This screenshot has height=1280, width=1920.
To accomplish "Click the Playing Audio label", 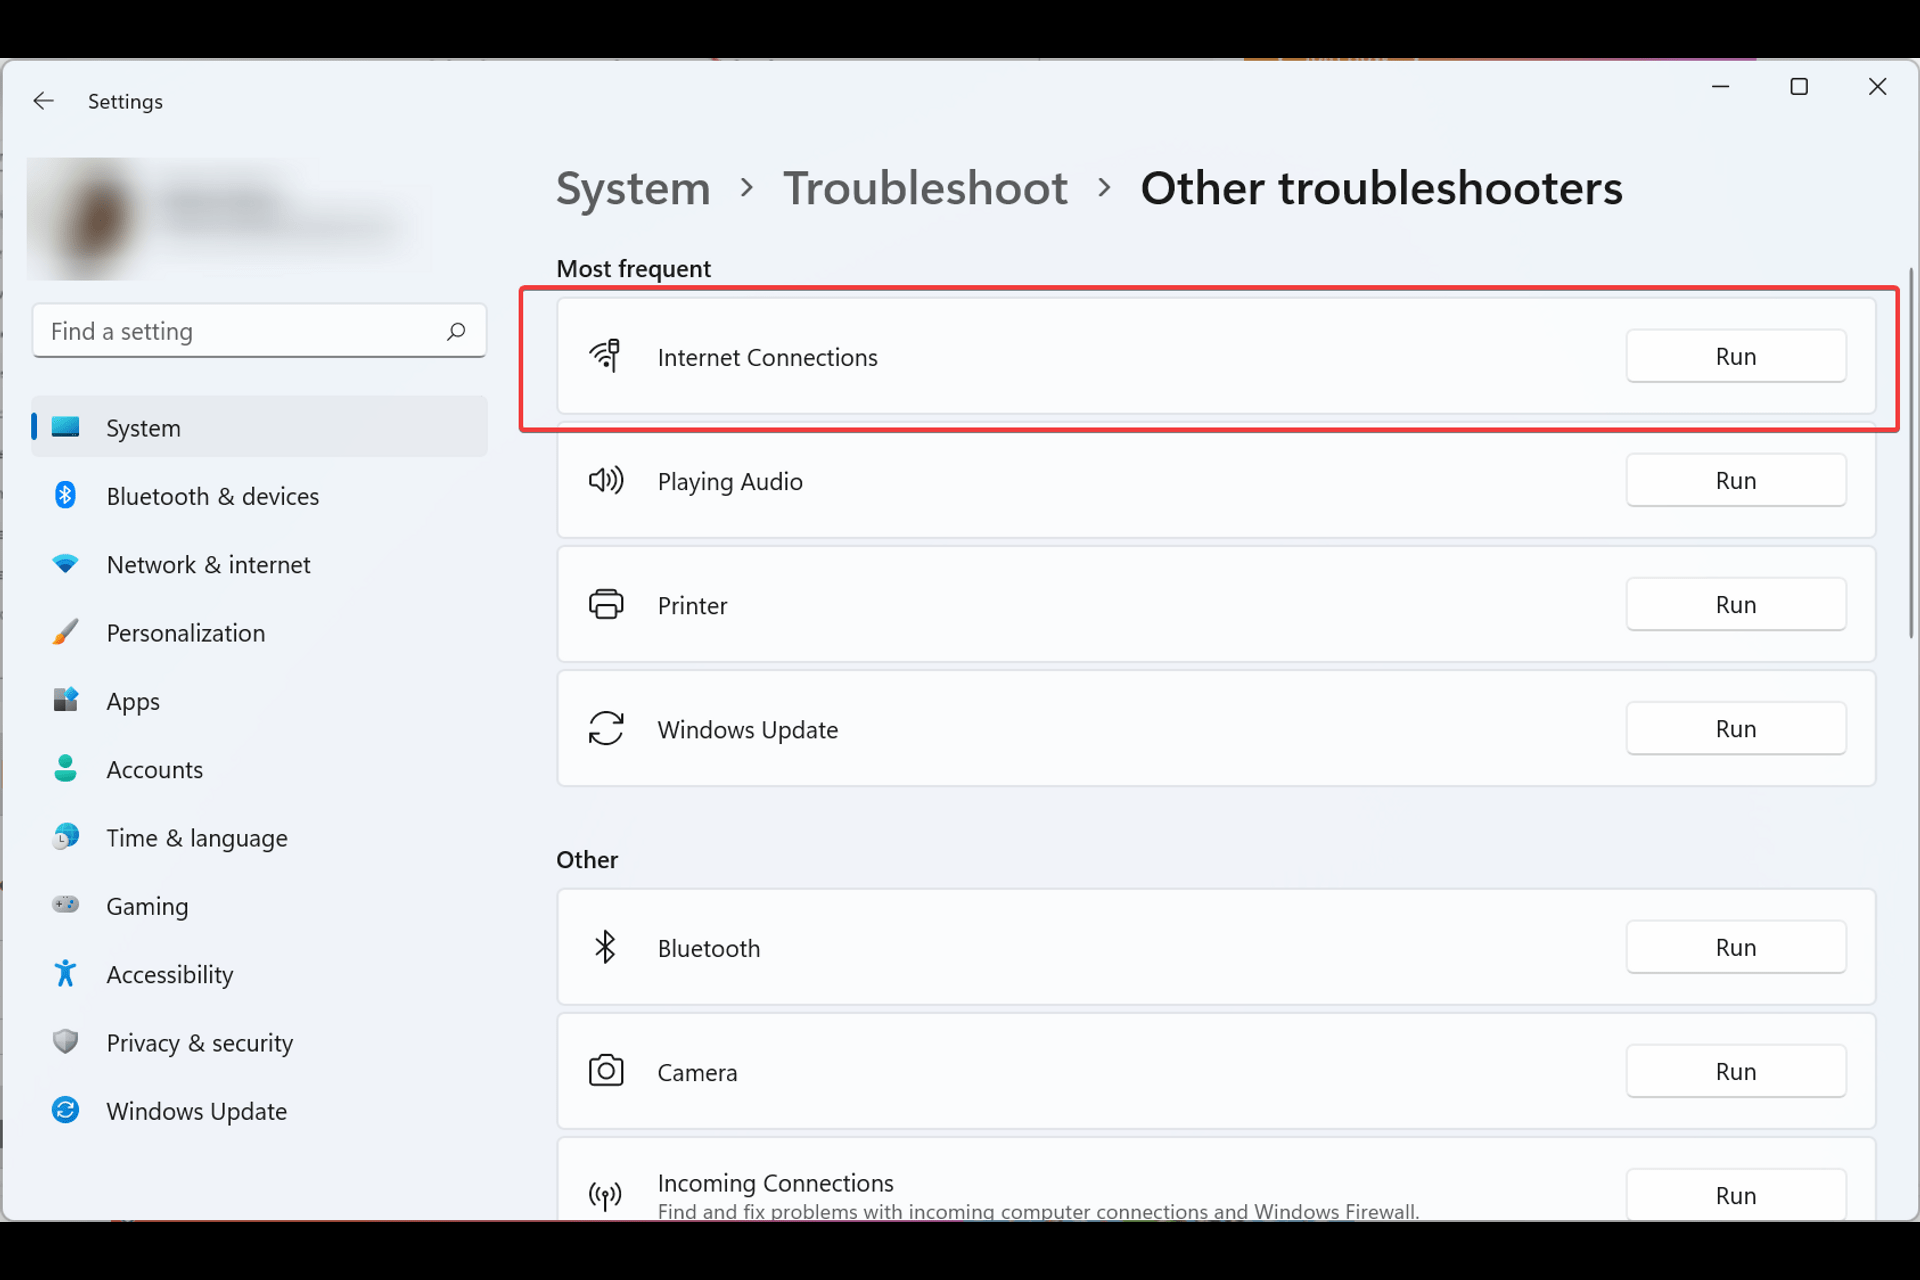I will point(730,481).
